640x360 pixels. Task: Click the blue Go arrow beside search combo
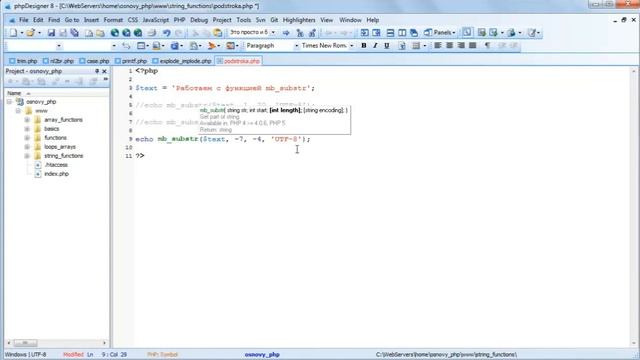click(x=286, y=33)
